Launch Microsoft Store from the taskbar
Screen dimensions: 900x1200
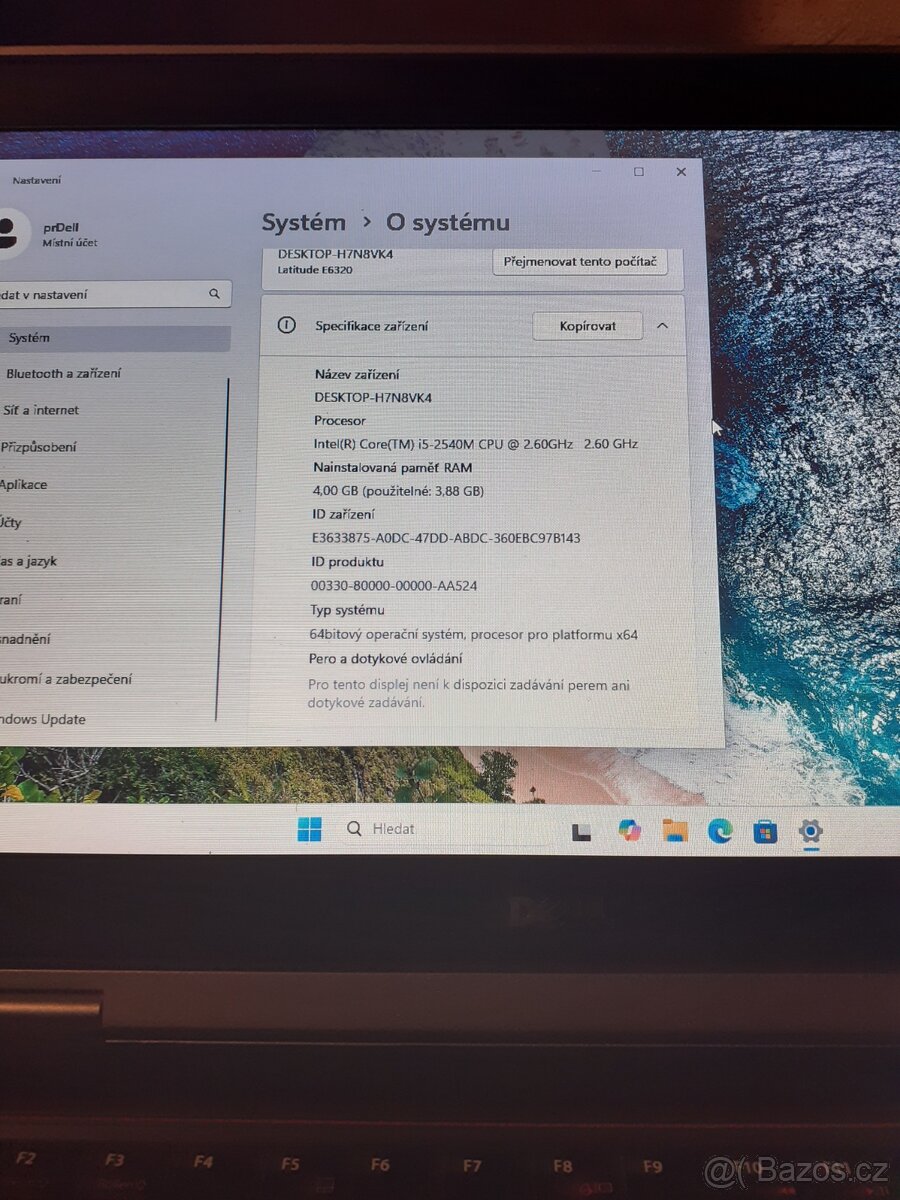click(765, 831)
